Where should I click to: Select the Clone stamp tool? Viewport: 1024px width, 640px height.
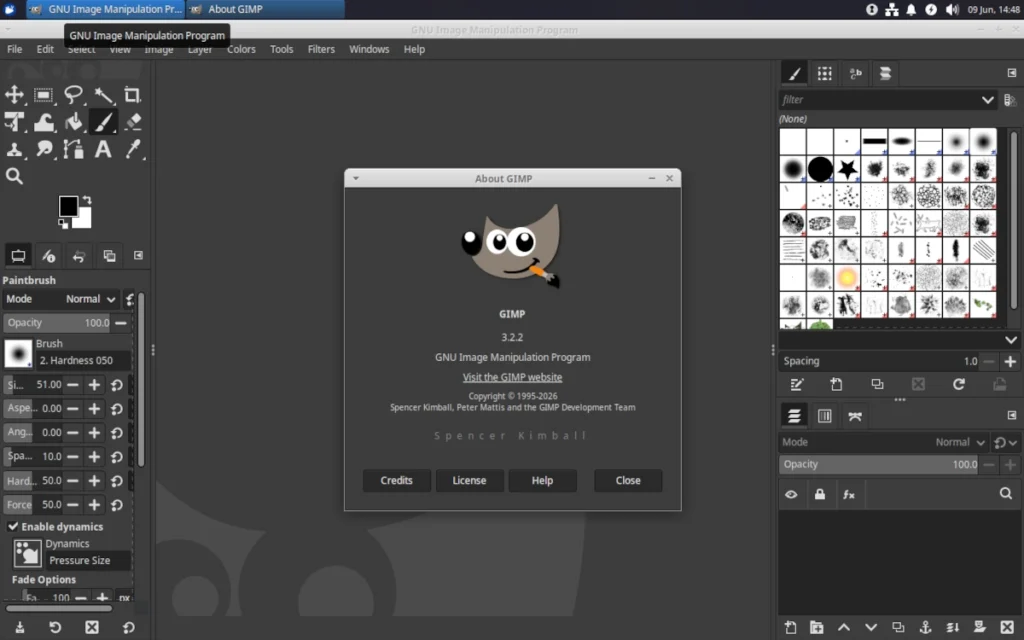pos(14,150)
